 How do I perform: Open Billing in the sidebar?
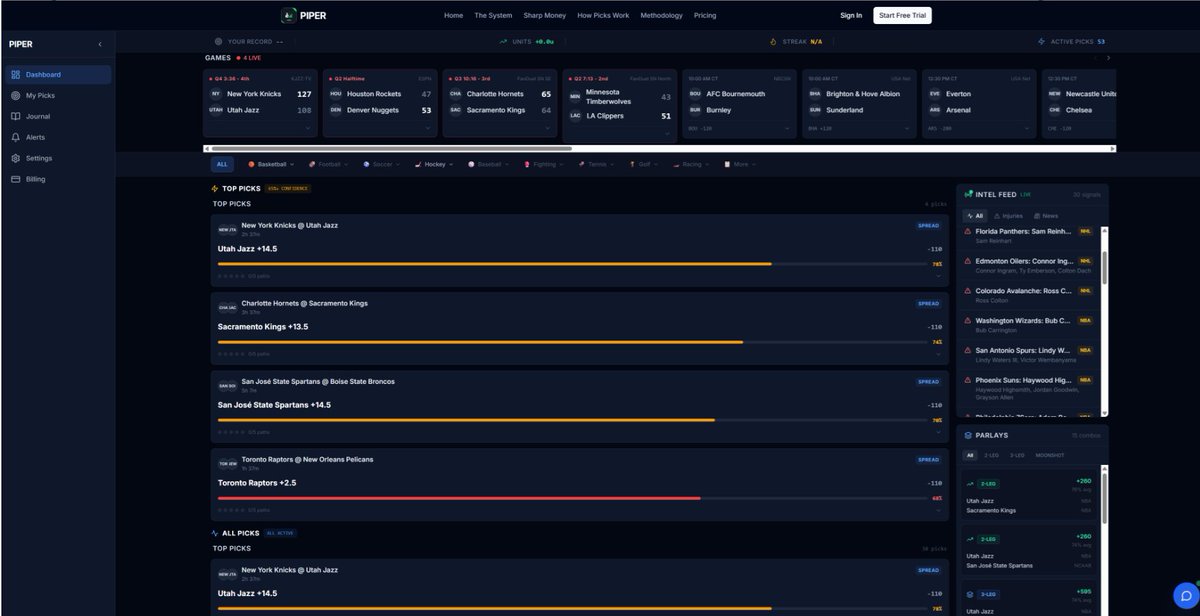pos(57,180)
